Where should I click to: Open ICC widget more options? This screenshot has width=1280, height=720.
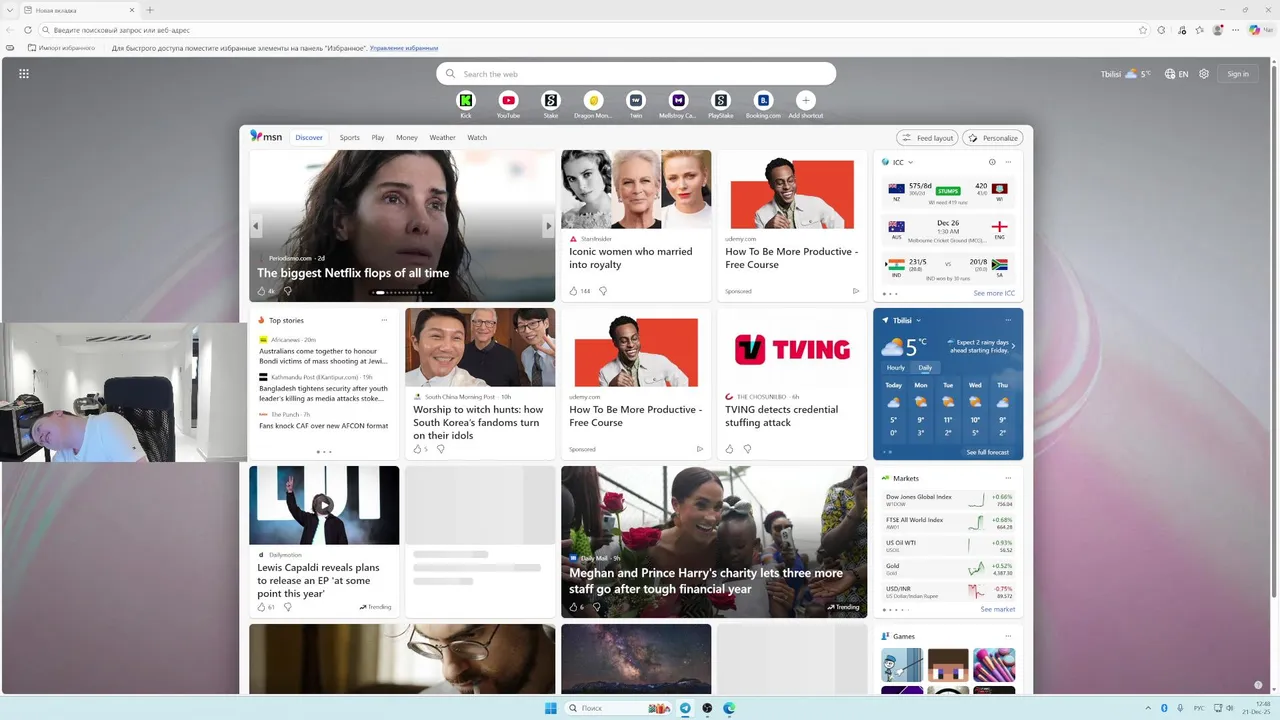tap(1008, 162)
